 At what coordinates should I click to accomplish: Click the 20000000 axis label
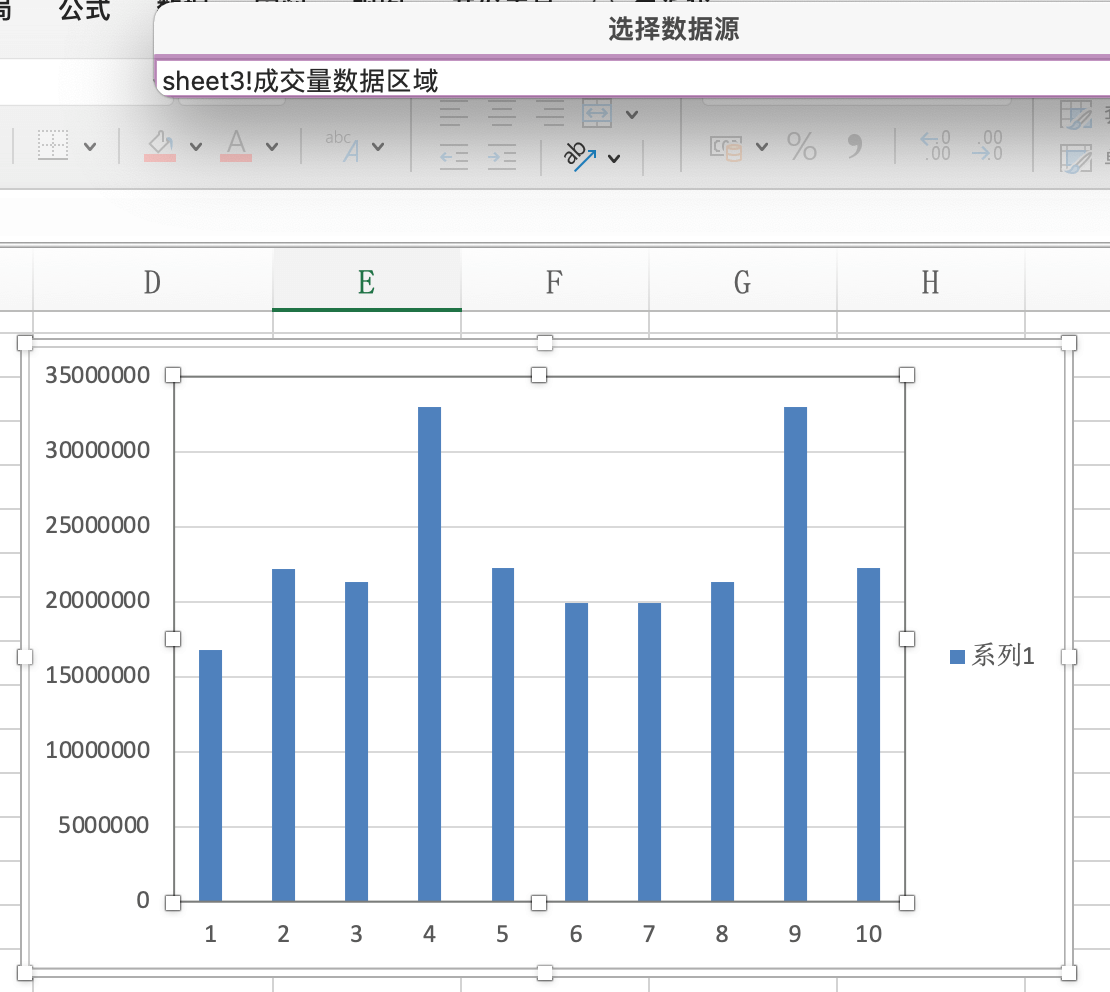click(98, 600)
